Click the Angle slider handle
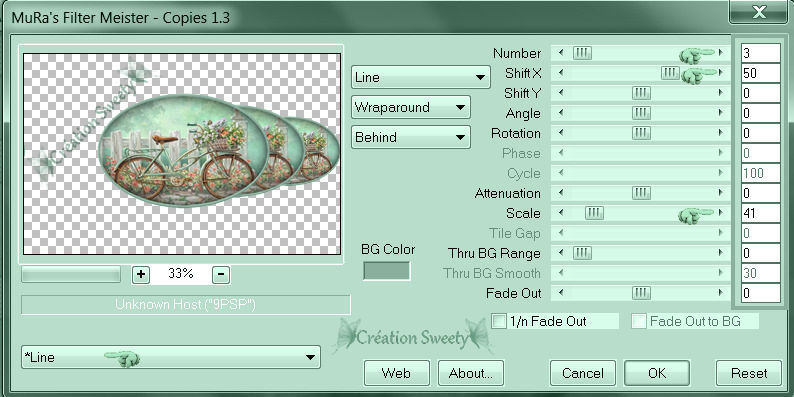 point(641,113)
